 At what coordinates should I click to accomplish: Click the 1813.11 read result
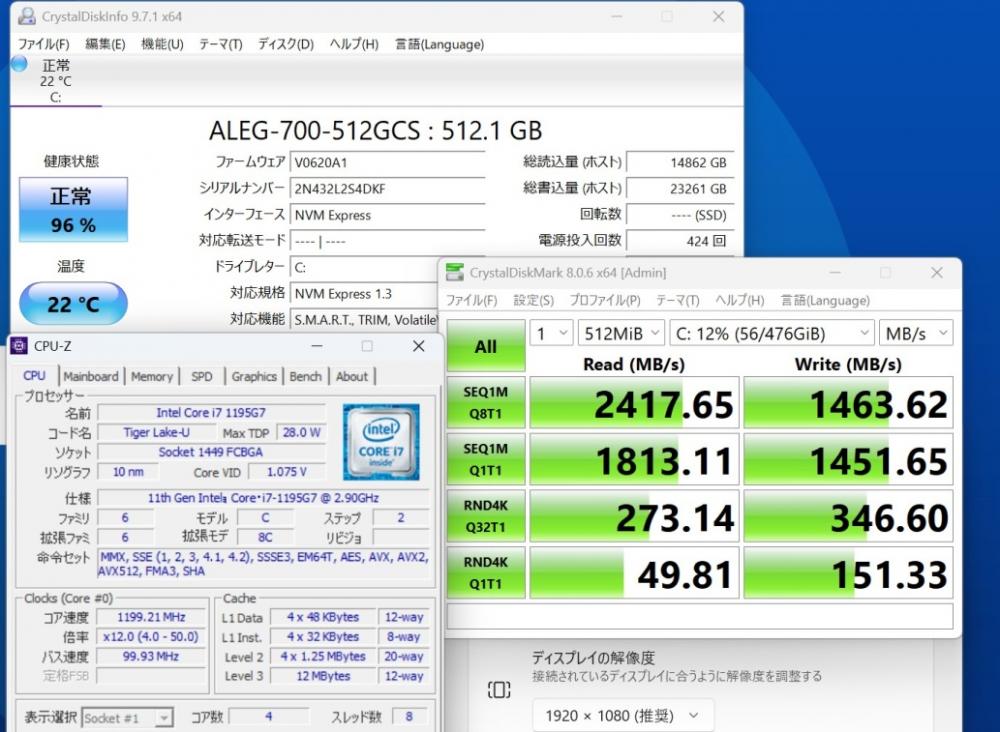point(635,459)
